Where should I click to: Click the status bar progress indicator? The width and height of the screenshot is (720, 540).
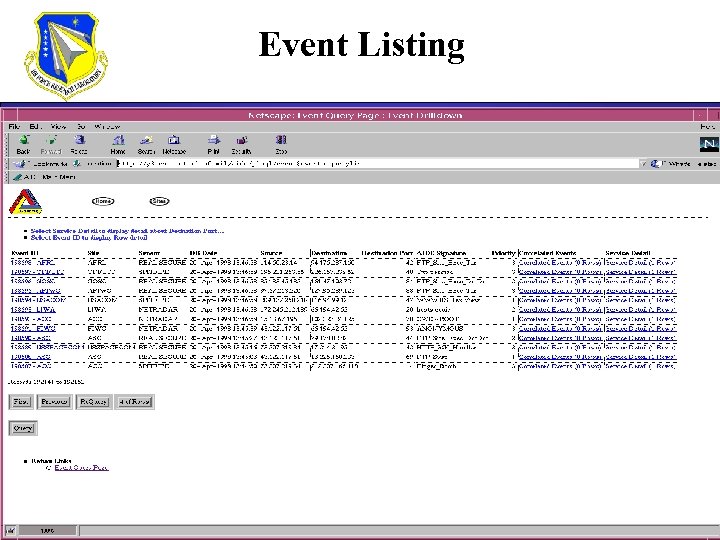point(47,530)
